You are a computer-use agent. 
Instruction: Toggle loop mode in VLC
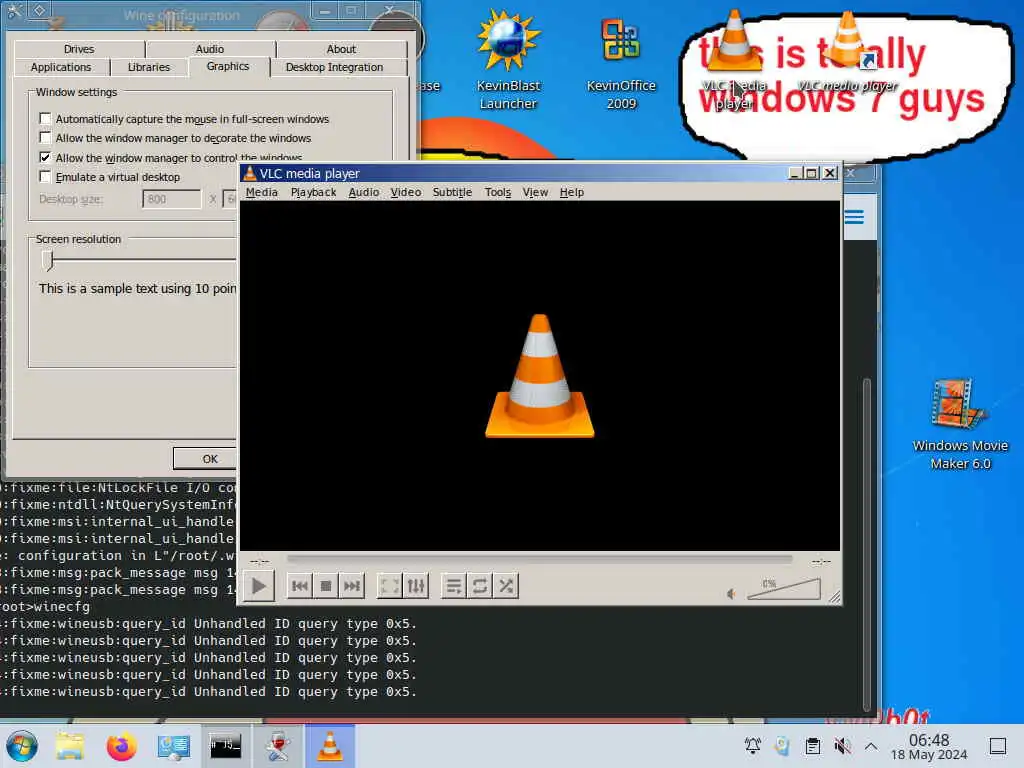coord(480,586)
